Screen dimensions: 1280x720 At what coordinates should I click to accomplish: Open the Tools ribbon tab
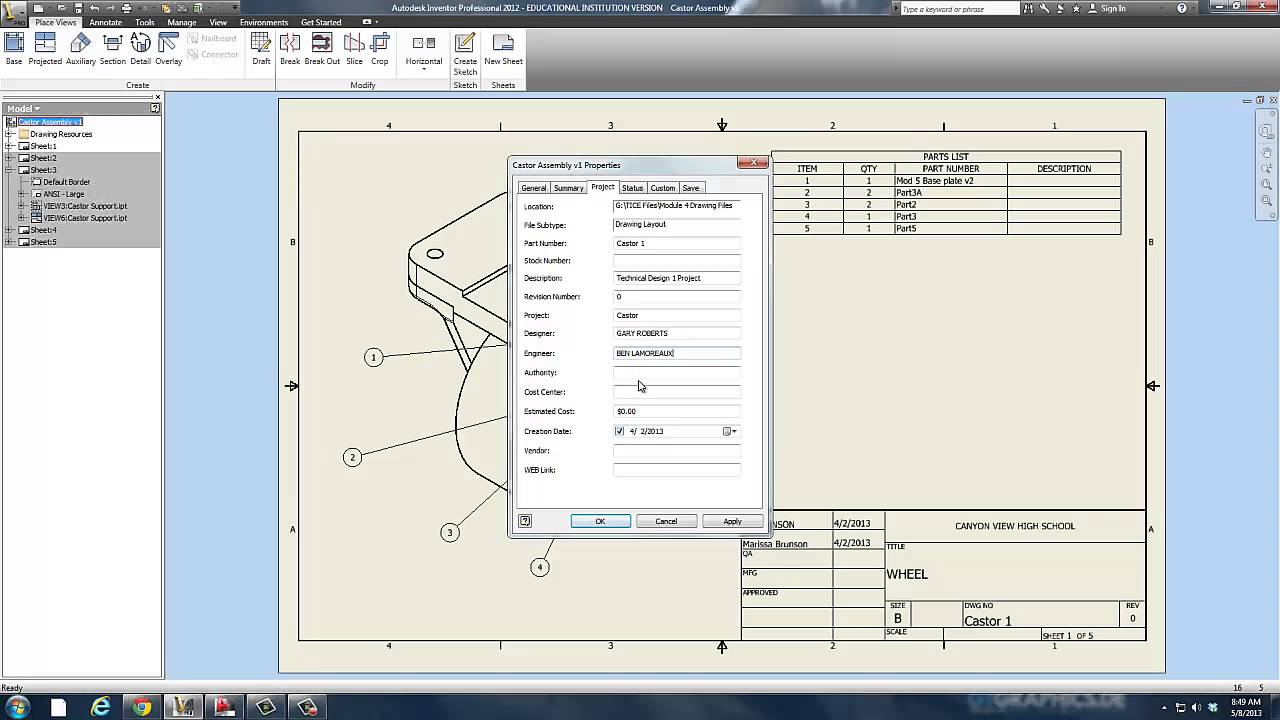click(145, 22)
